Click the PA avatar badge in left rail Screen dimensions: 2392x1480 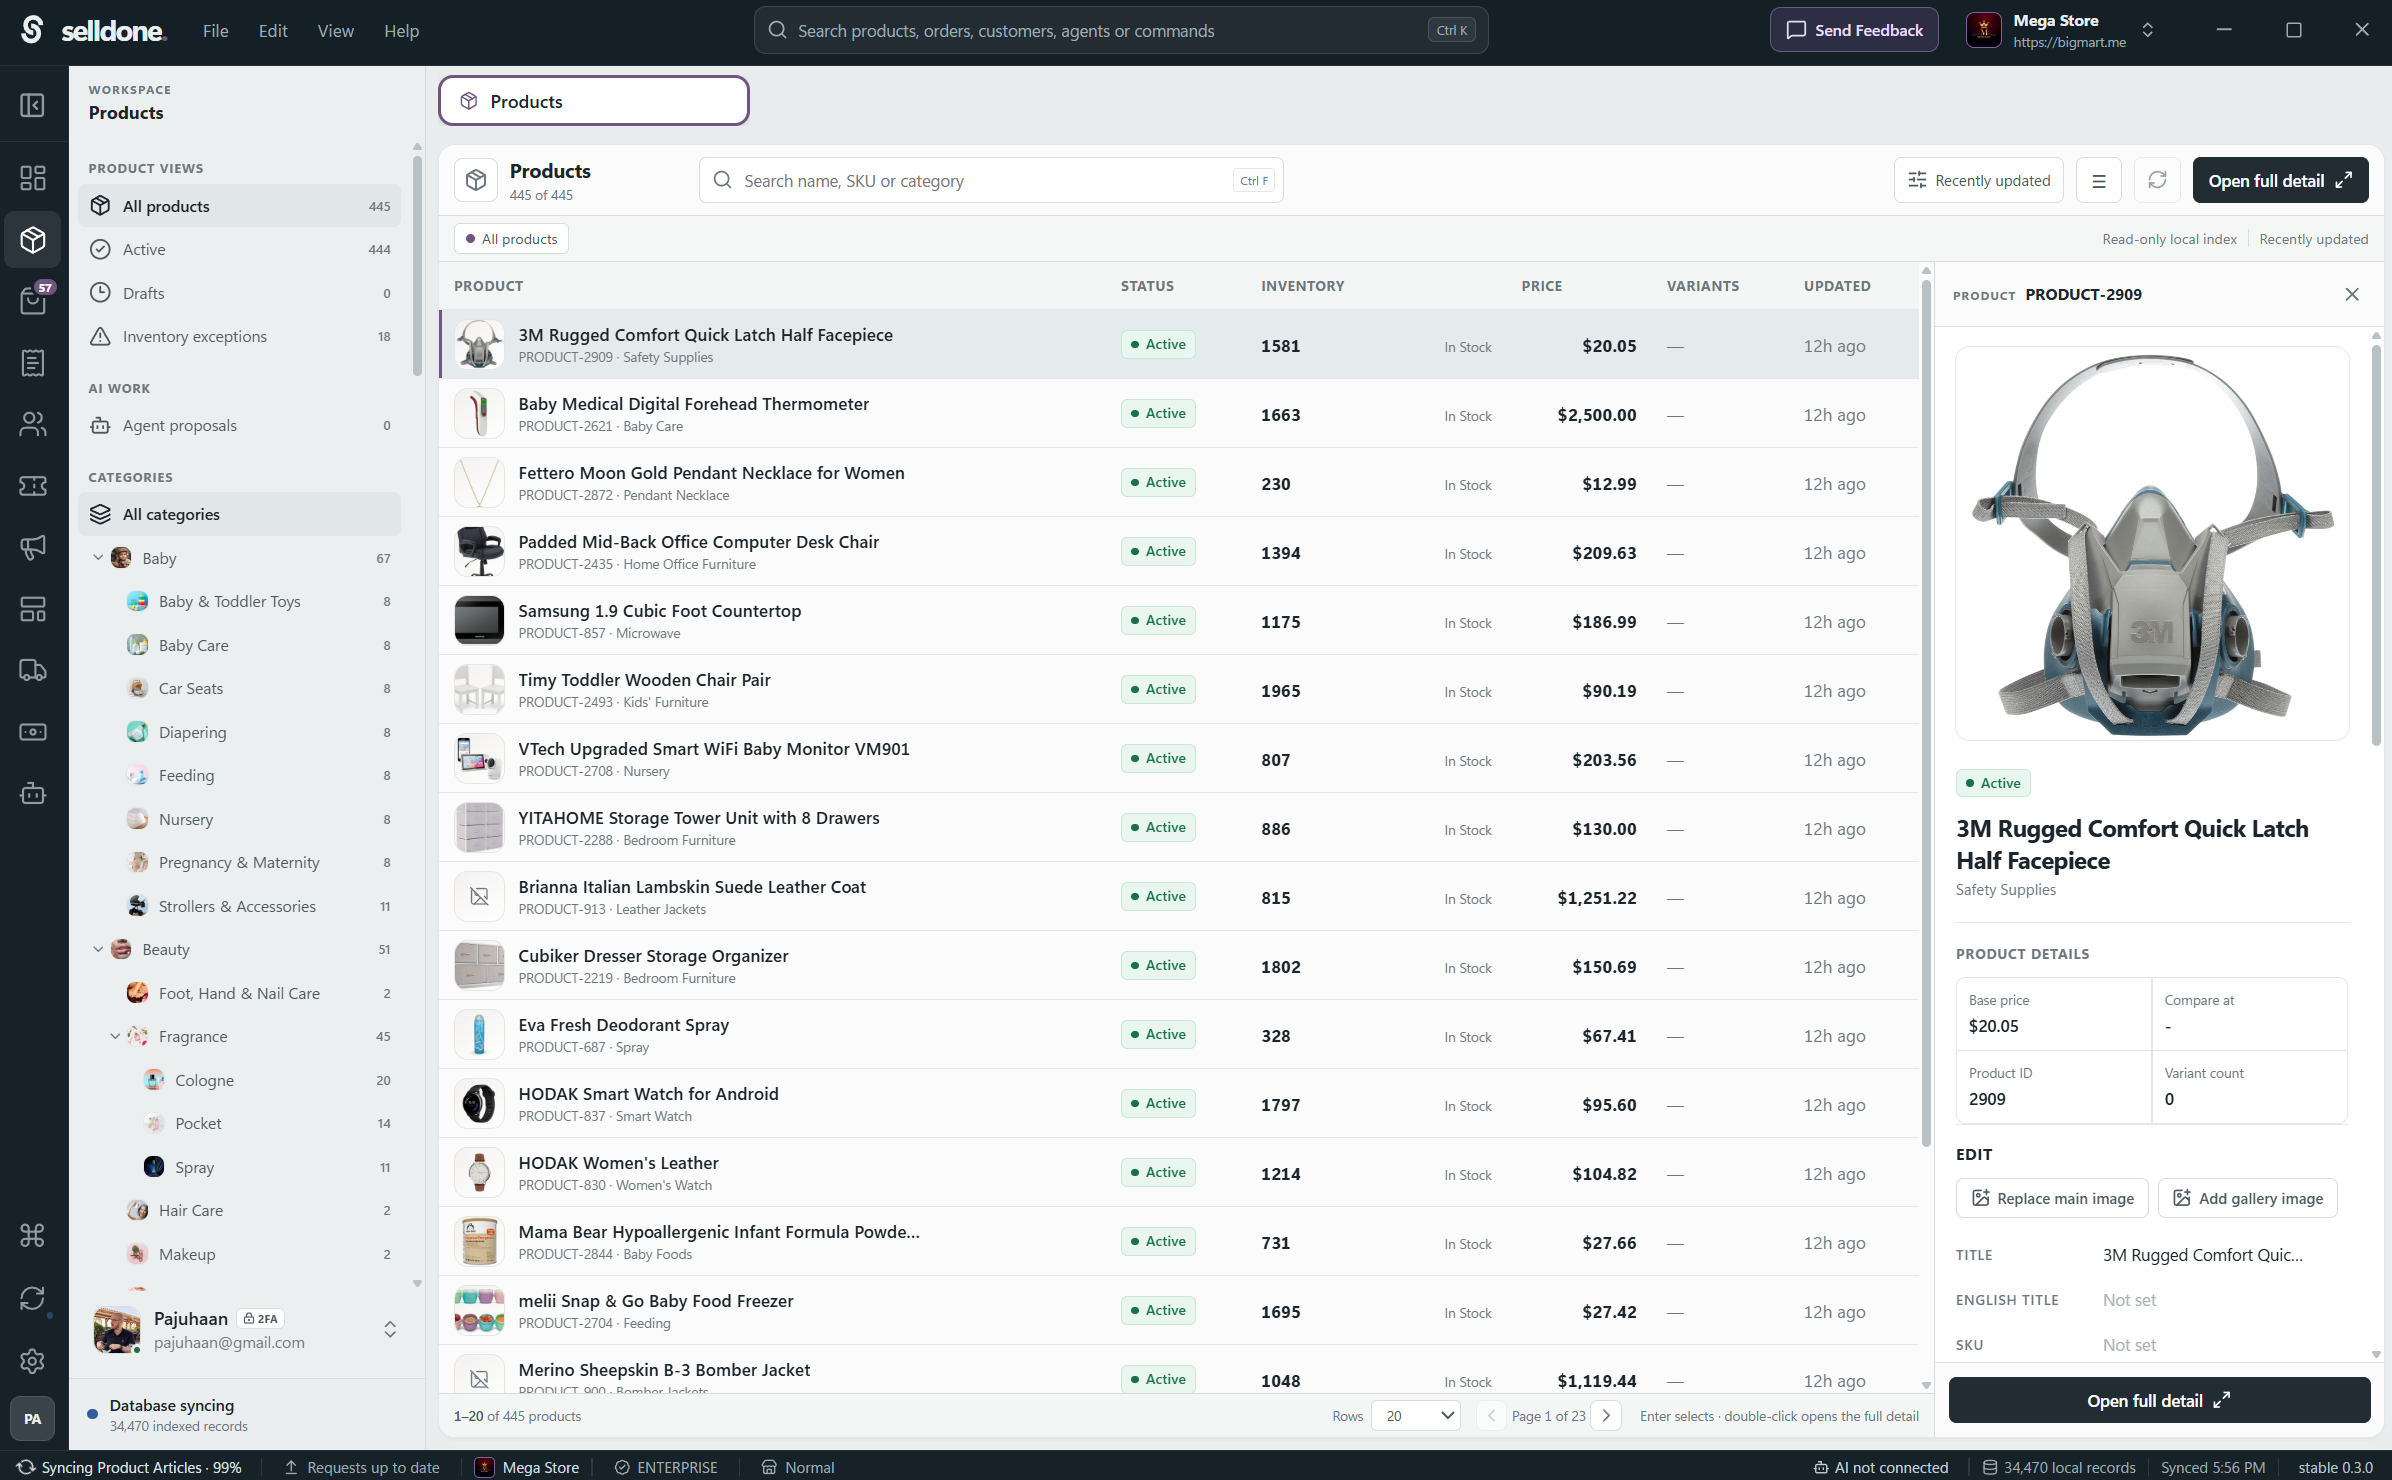32,1419
